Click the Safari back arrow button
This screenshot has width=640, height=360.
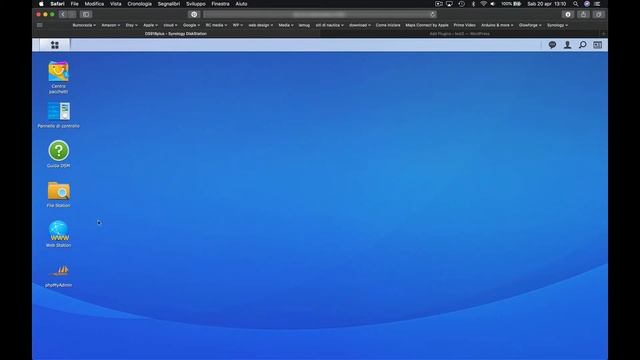point(62,14)
